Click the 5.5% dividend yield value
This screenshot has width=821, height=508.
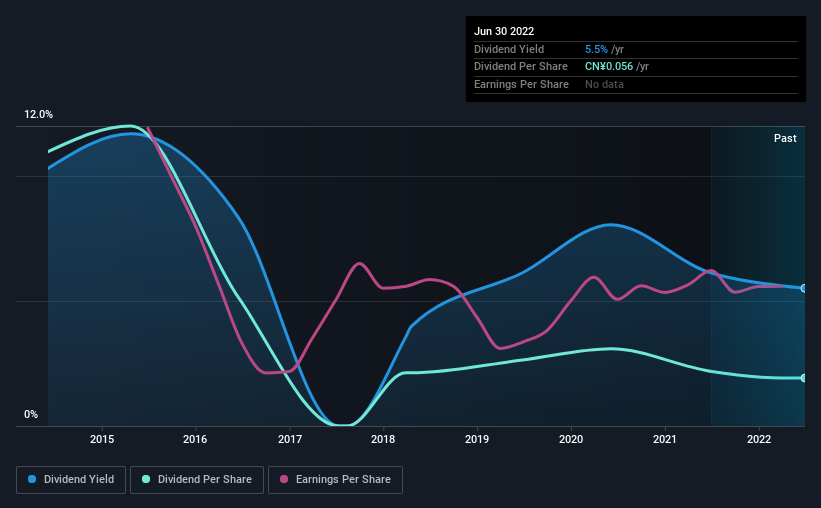pos(596,49)
